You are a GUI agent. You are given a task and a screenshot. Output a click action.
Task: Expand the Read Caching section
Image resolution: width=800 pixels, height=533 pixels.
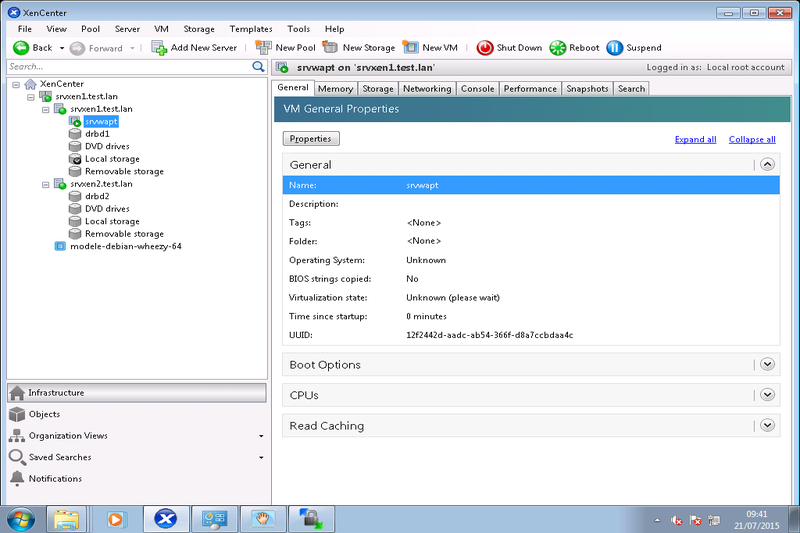click(x=767, y=425)
